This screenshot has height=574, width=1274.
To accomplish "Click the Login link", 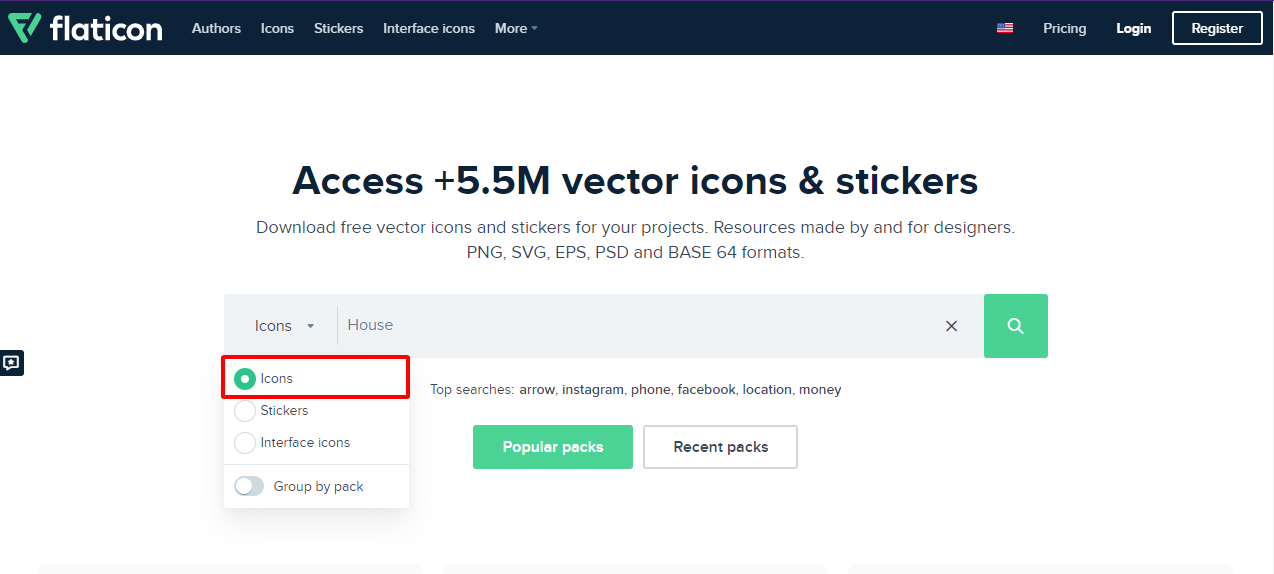I will [1134, 28].
